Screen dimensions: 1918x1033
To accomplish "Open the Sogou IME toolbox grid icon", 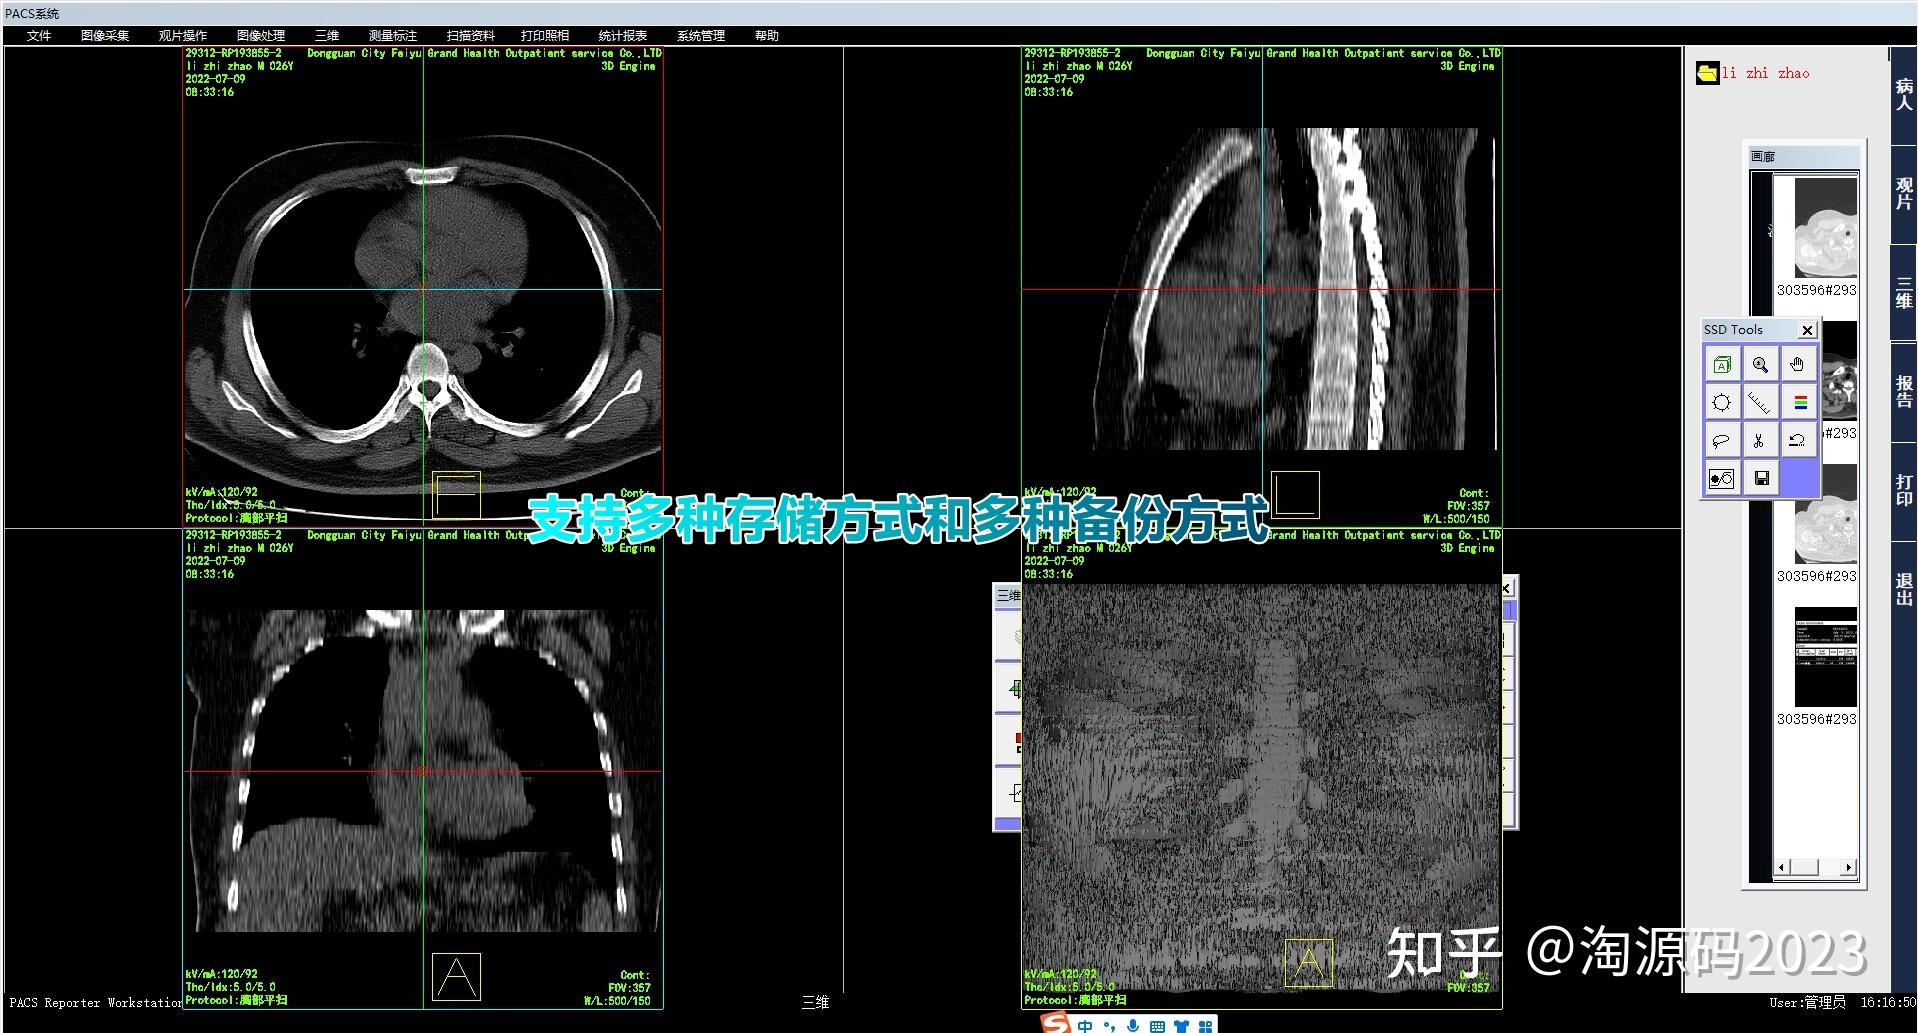I will pyautogui.click(x=1205, y=1026).
